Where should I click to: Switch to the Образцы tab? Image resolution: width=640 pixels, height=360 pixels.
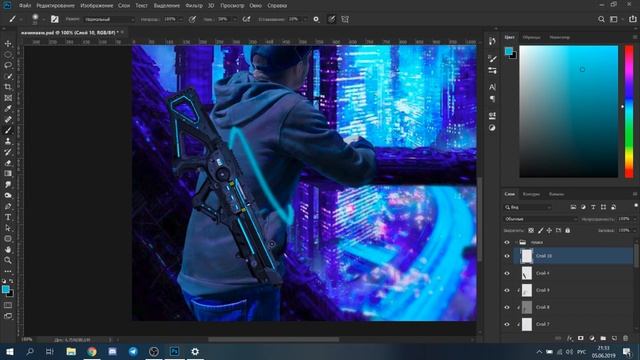[x=531, y=37]
